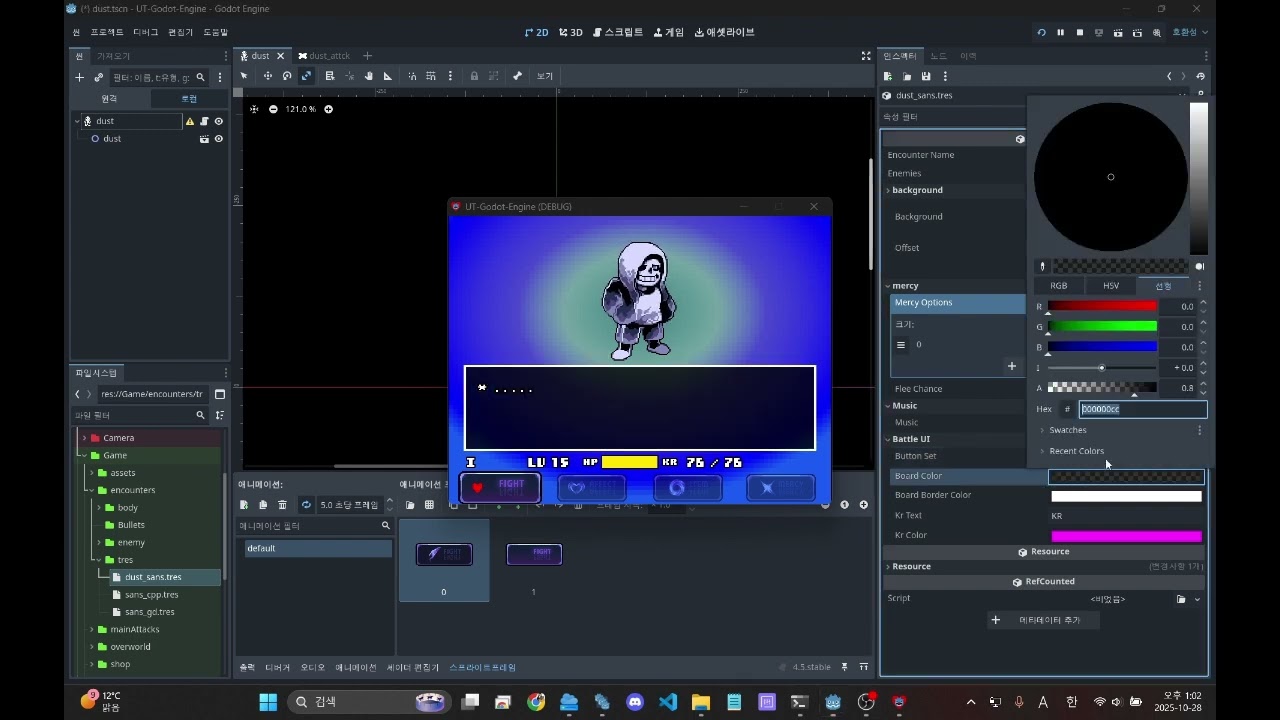Center the 2D viewport view

coord(254,109)
